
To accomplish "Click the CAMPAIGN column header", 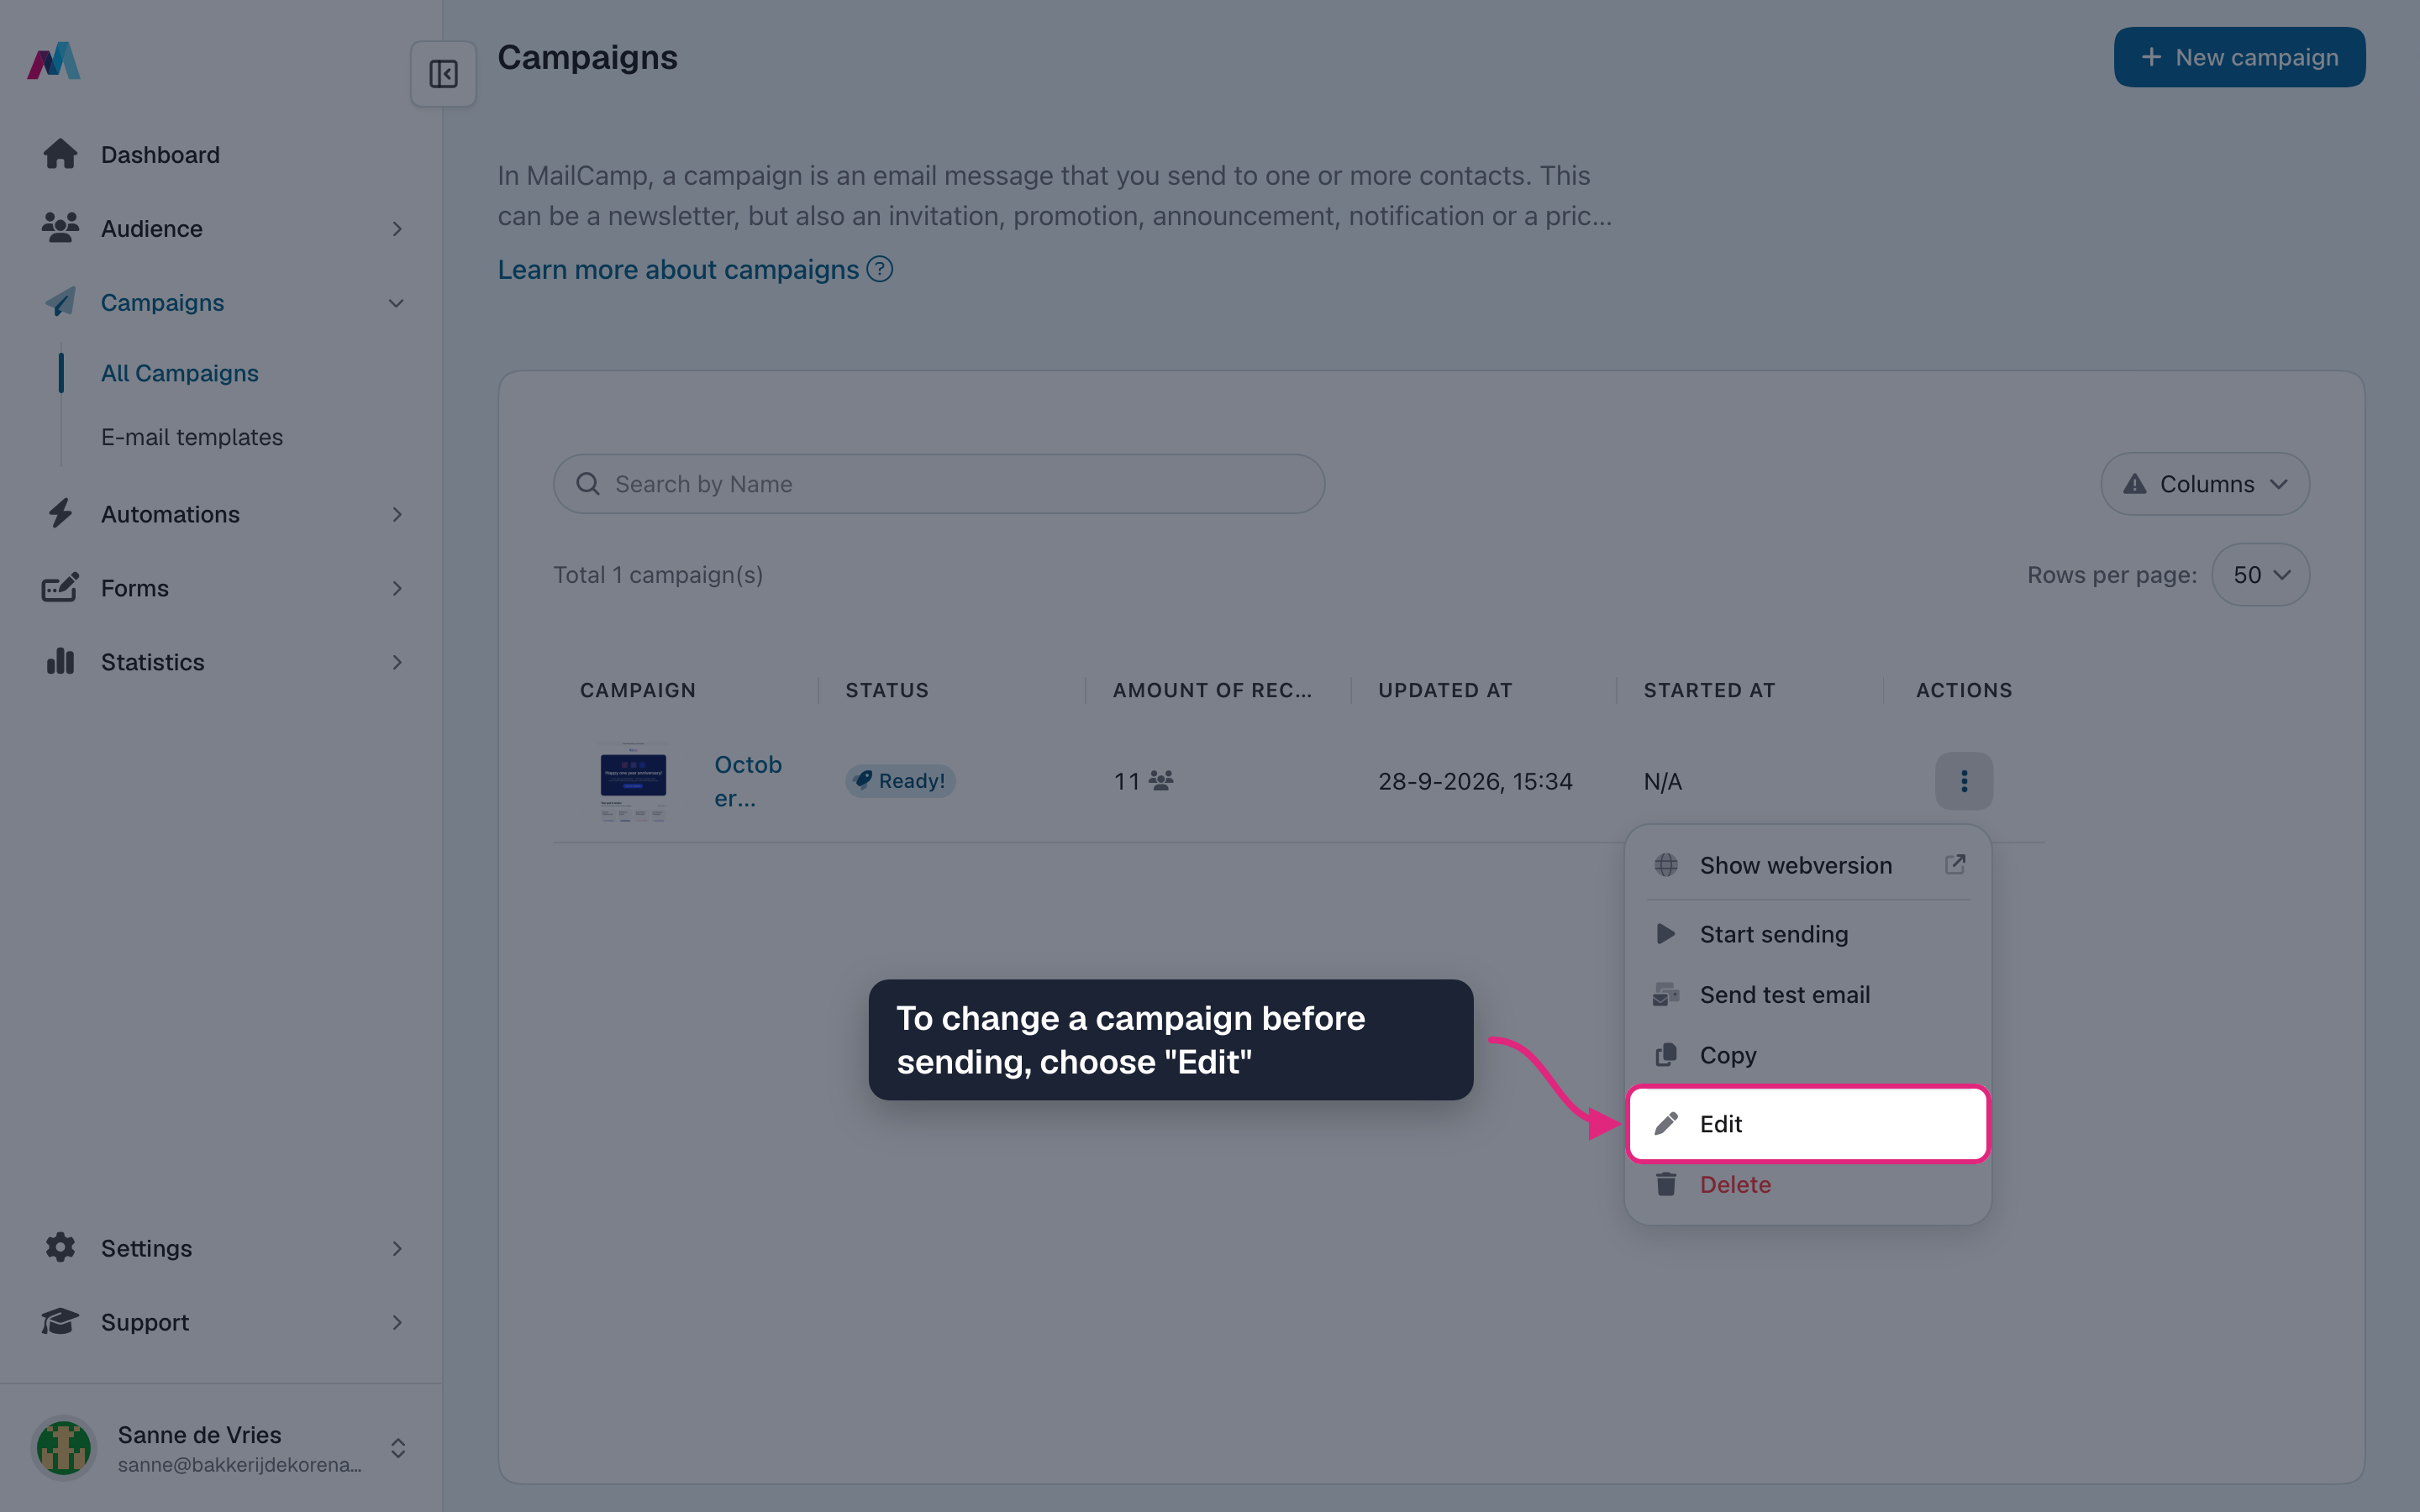I will click(x=638, y=690).
